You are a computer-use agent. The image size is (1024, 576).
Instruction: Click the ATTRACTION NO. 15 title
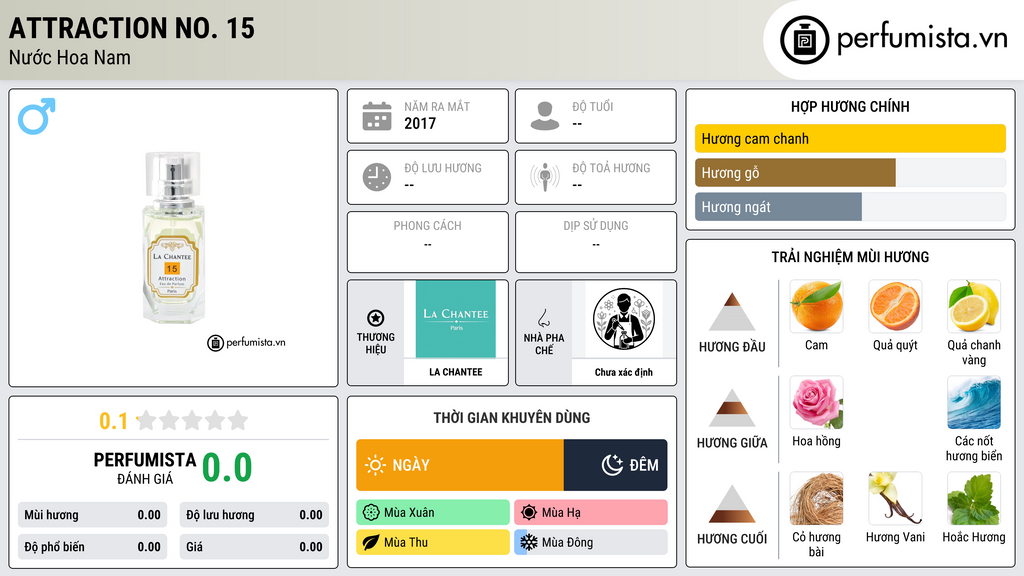[132, 28]
